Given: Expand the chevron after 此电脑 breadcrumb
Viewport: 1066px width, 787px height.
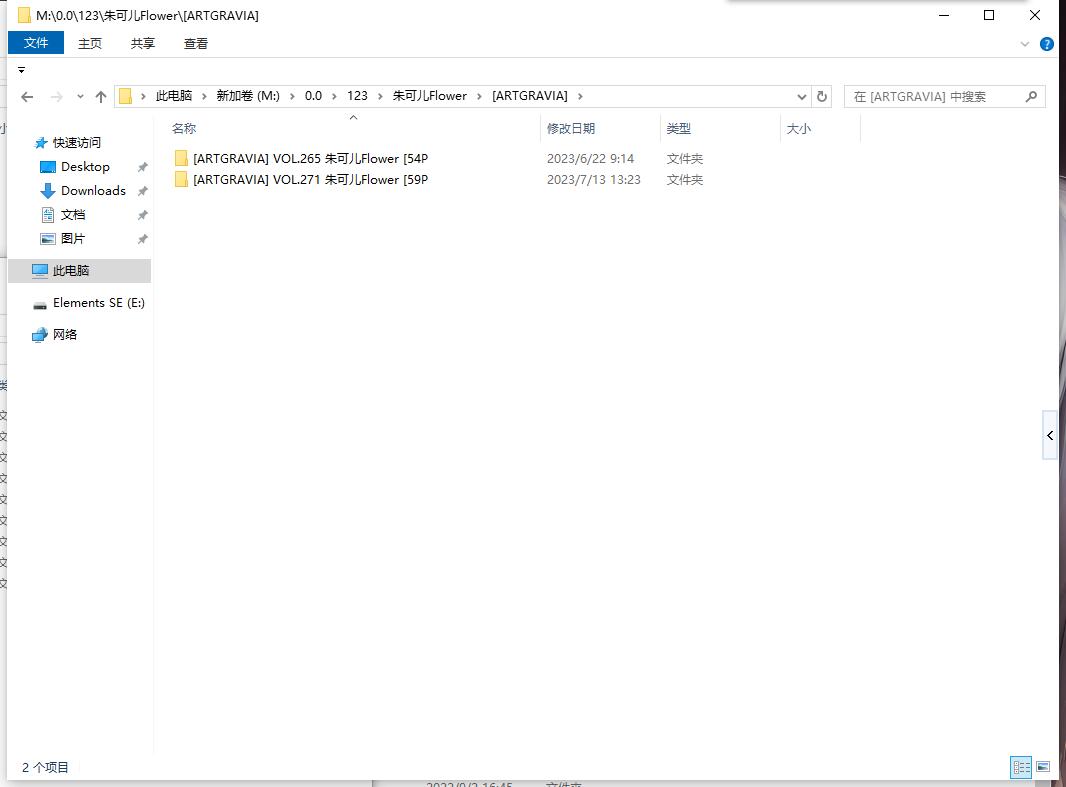Looking at the screenshot, I should point(204,97).
